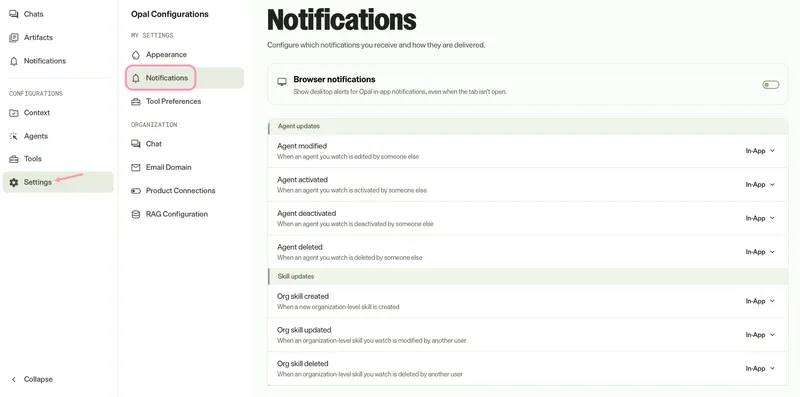Open the Agent modified In-App dropdown
Viewport: 800px width, 397px height.
pos(760,151)
